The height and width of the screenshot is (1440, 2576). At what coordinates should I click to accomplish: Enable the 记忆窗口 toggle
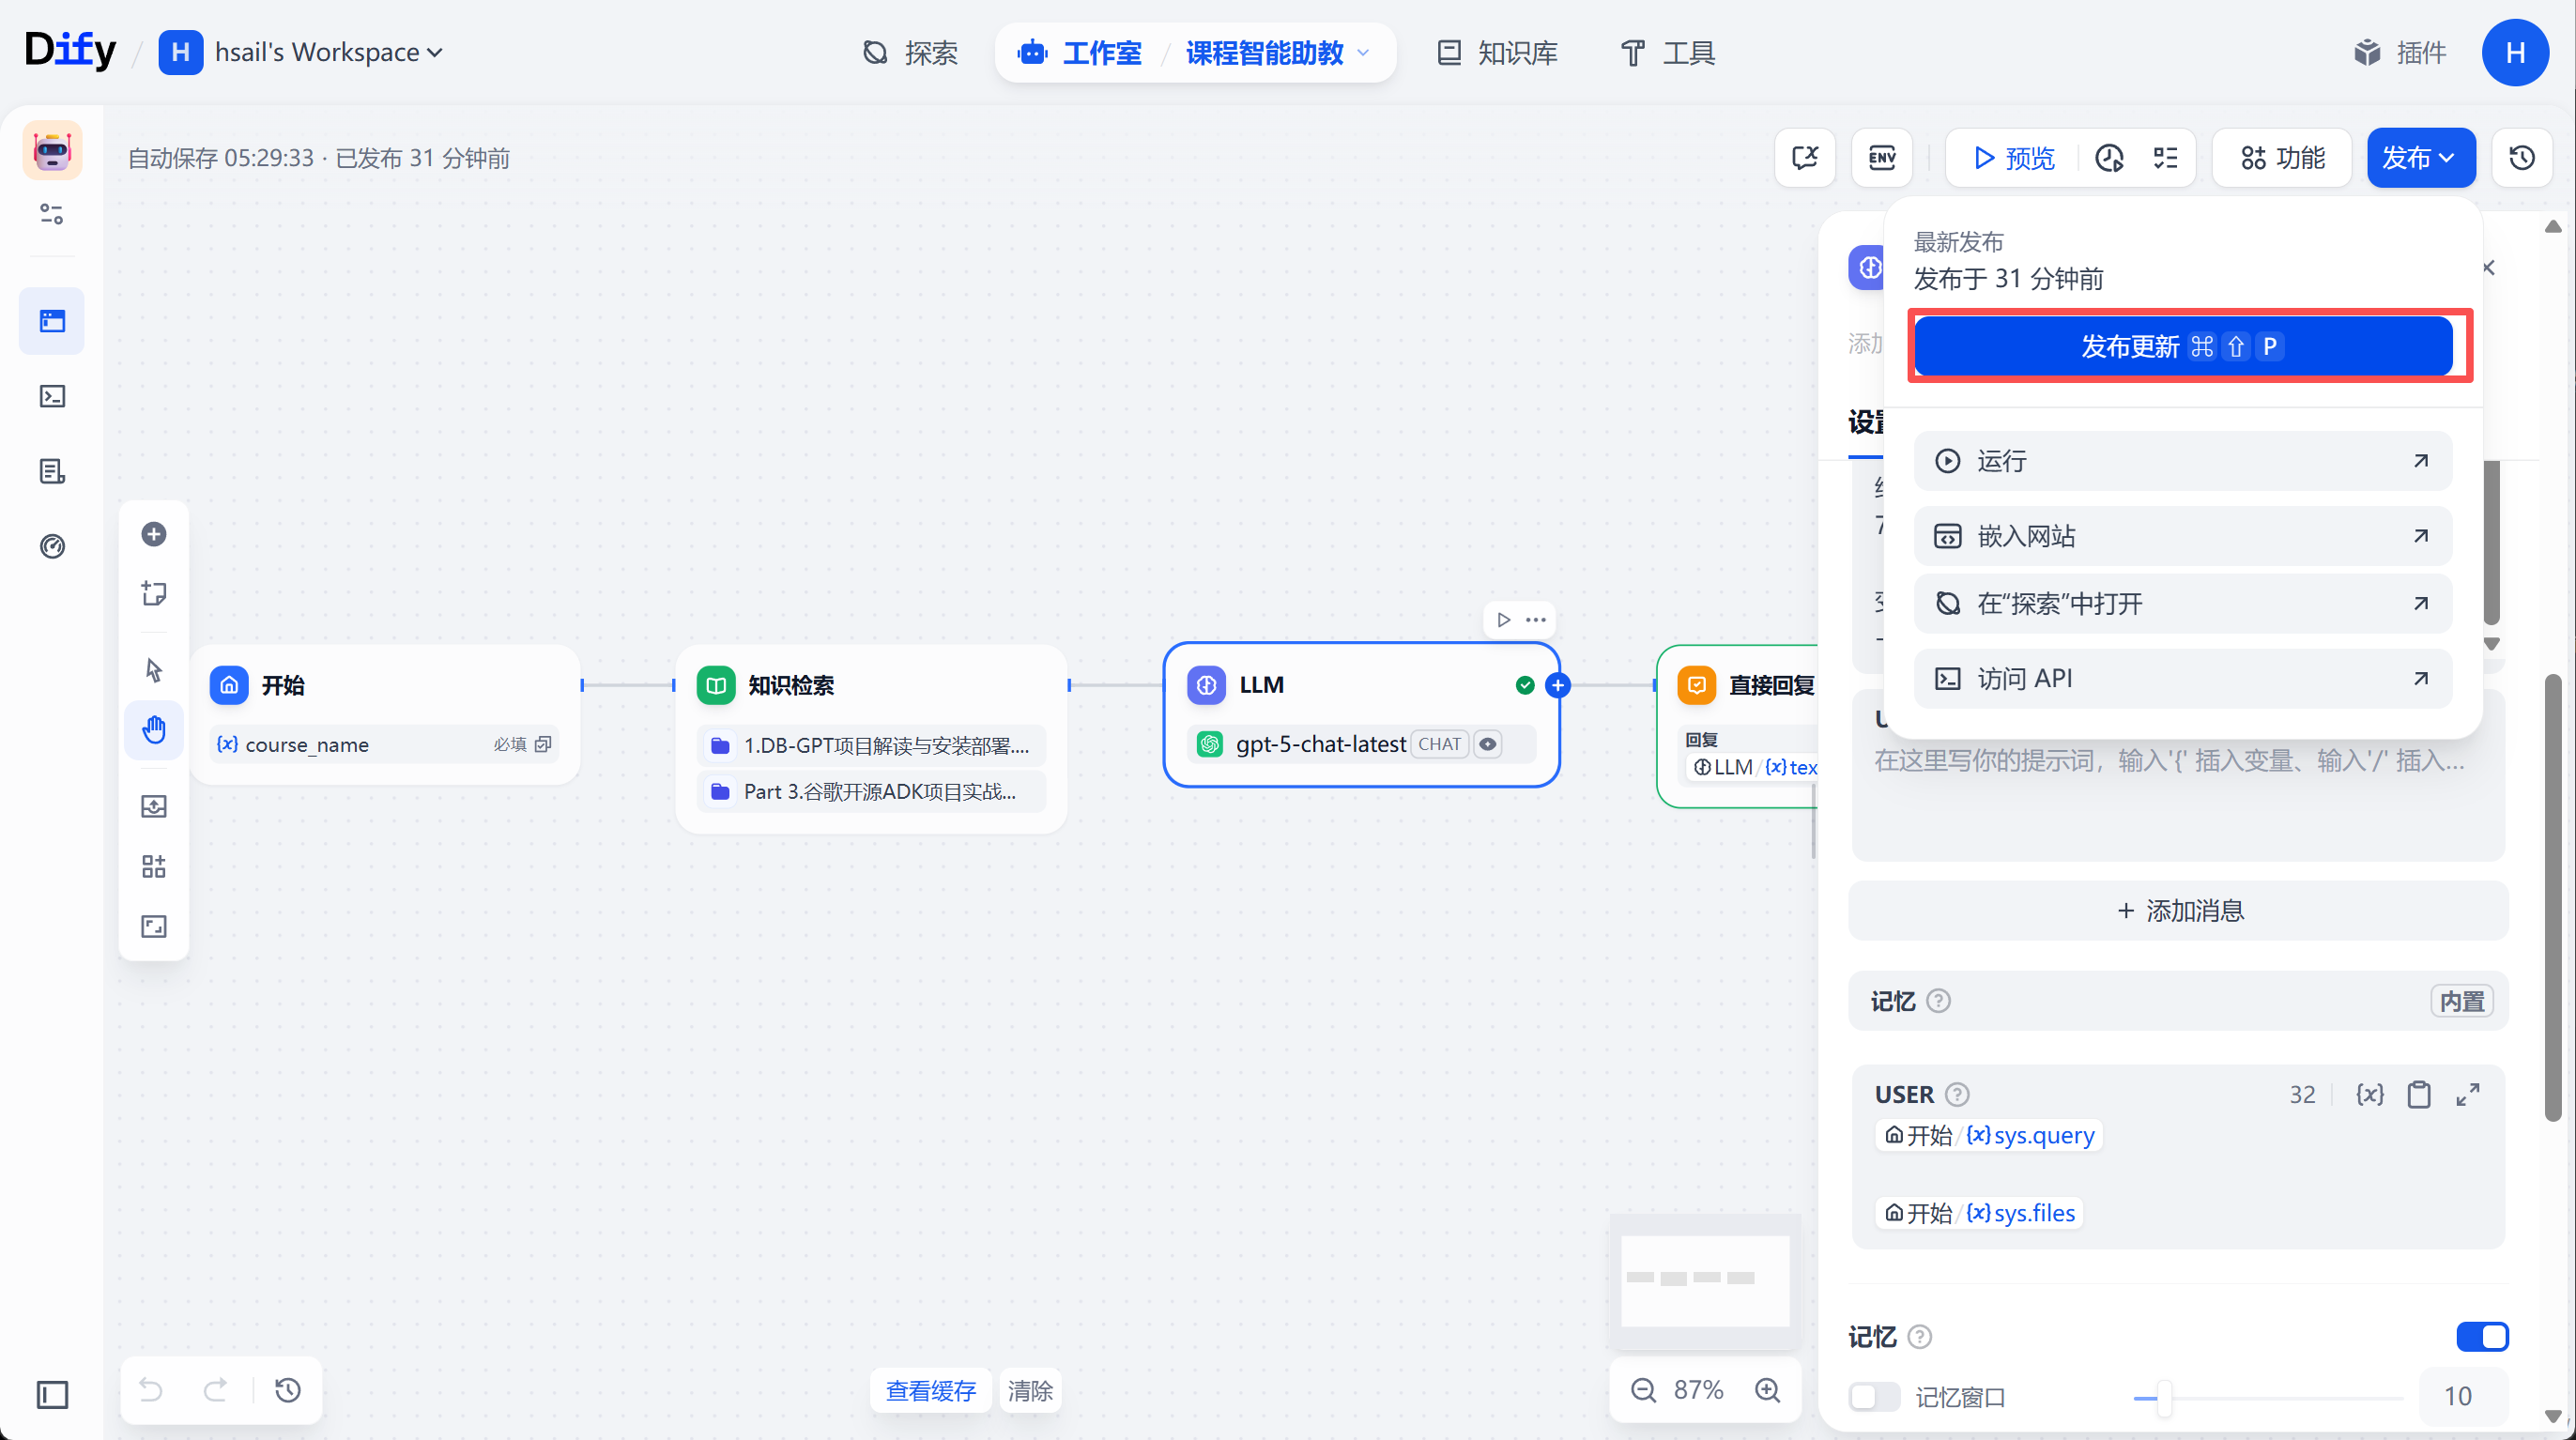[x=1874, y=1396]
